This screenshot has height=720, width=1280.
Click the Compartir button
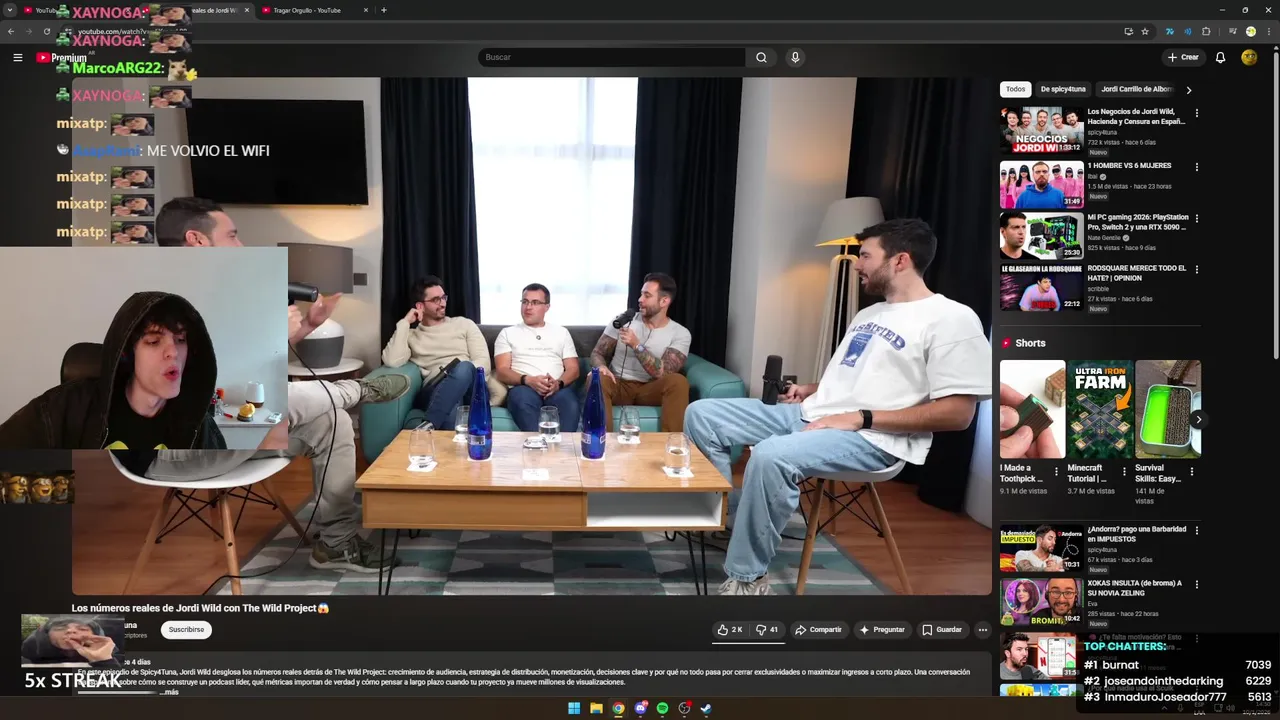click(x=818, y=630)
